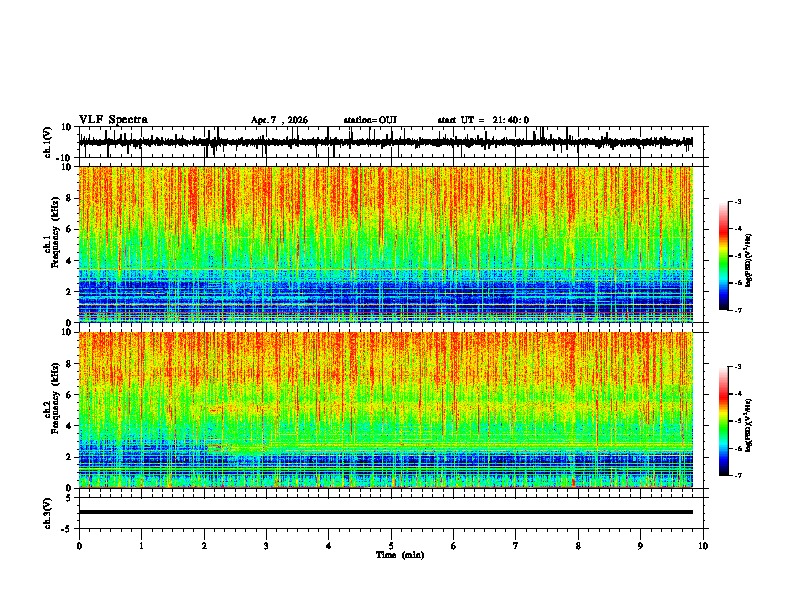Screen dimensions: 792x612
Task: Click the "6" kHz tick on ch.2 spectrogram axis
Action: (x=69, y=395)
